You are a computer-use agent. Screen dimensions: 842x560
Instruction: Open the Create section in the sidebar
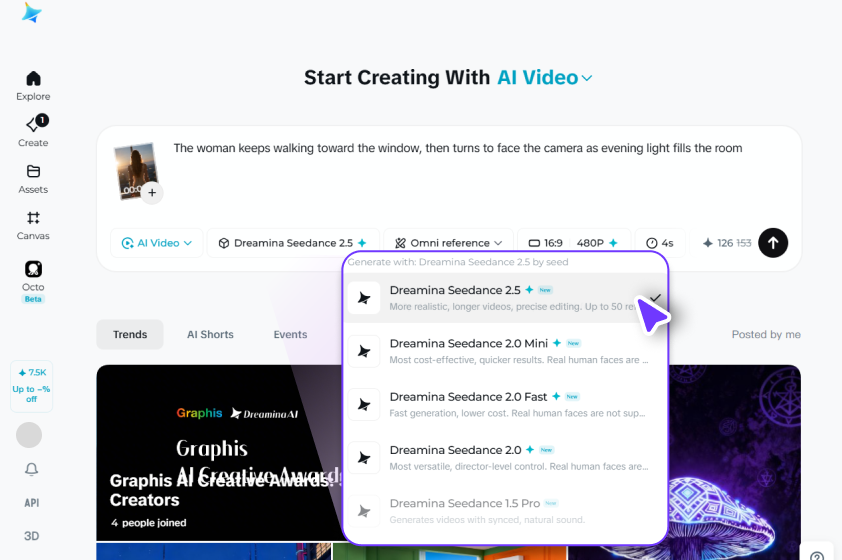(33, 132)
